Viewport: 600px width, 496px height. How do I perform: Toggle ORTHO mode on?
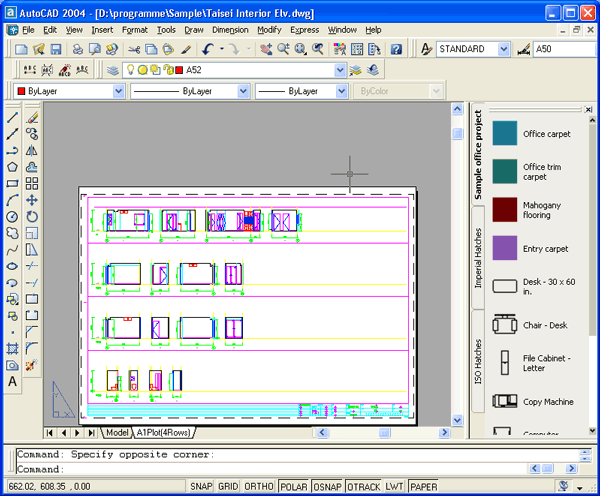pos(259,487)
